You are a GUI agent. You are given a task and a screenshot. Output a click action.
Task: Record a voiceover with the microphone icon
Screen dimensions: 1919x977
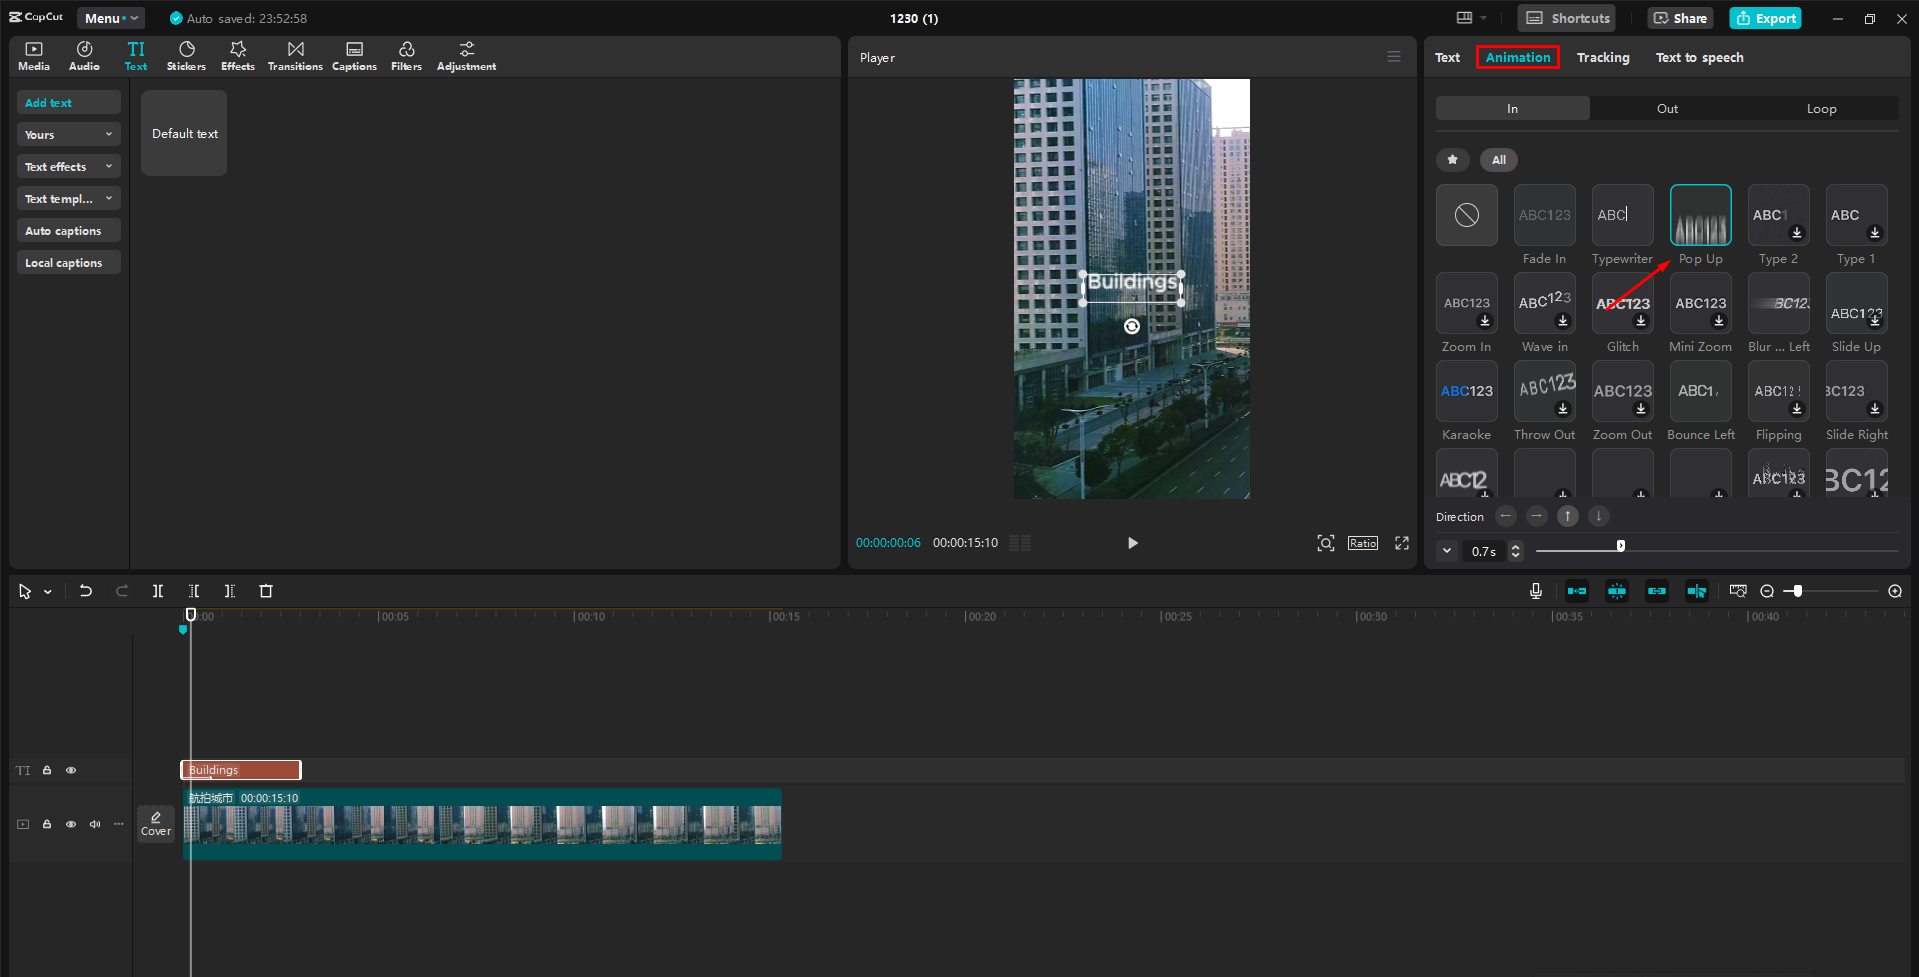click(x=1536, y=591)
